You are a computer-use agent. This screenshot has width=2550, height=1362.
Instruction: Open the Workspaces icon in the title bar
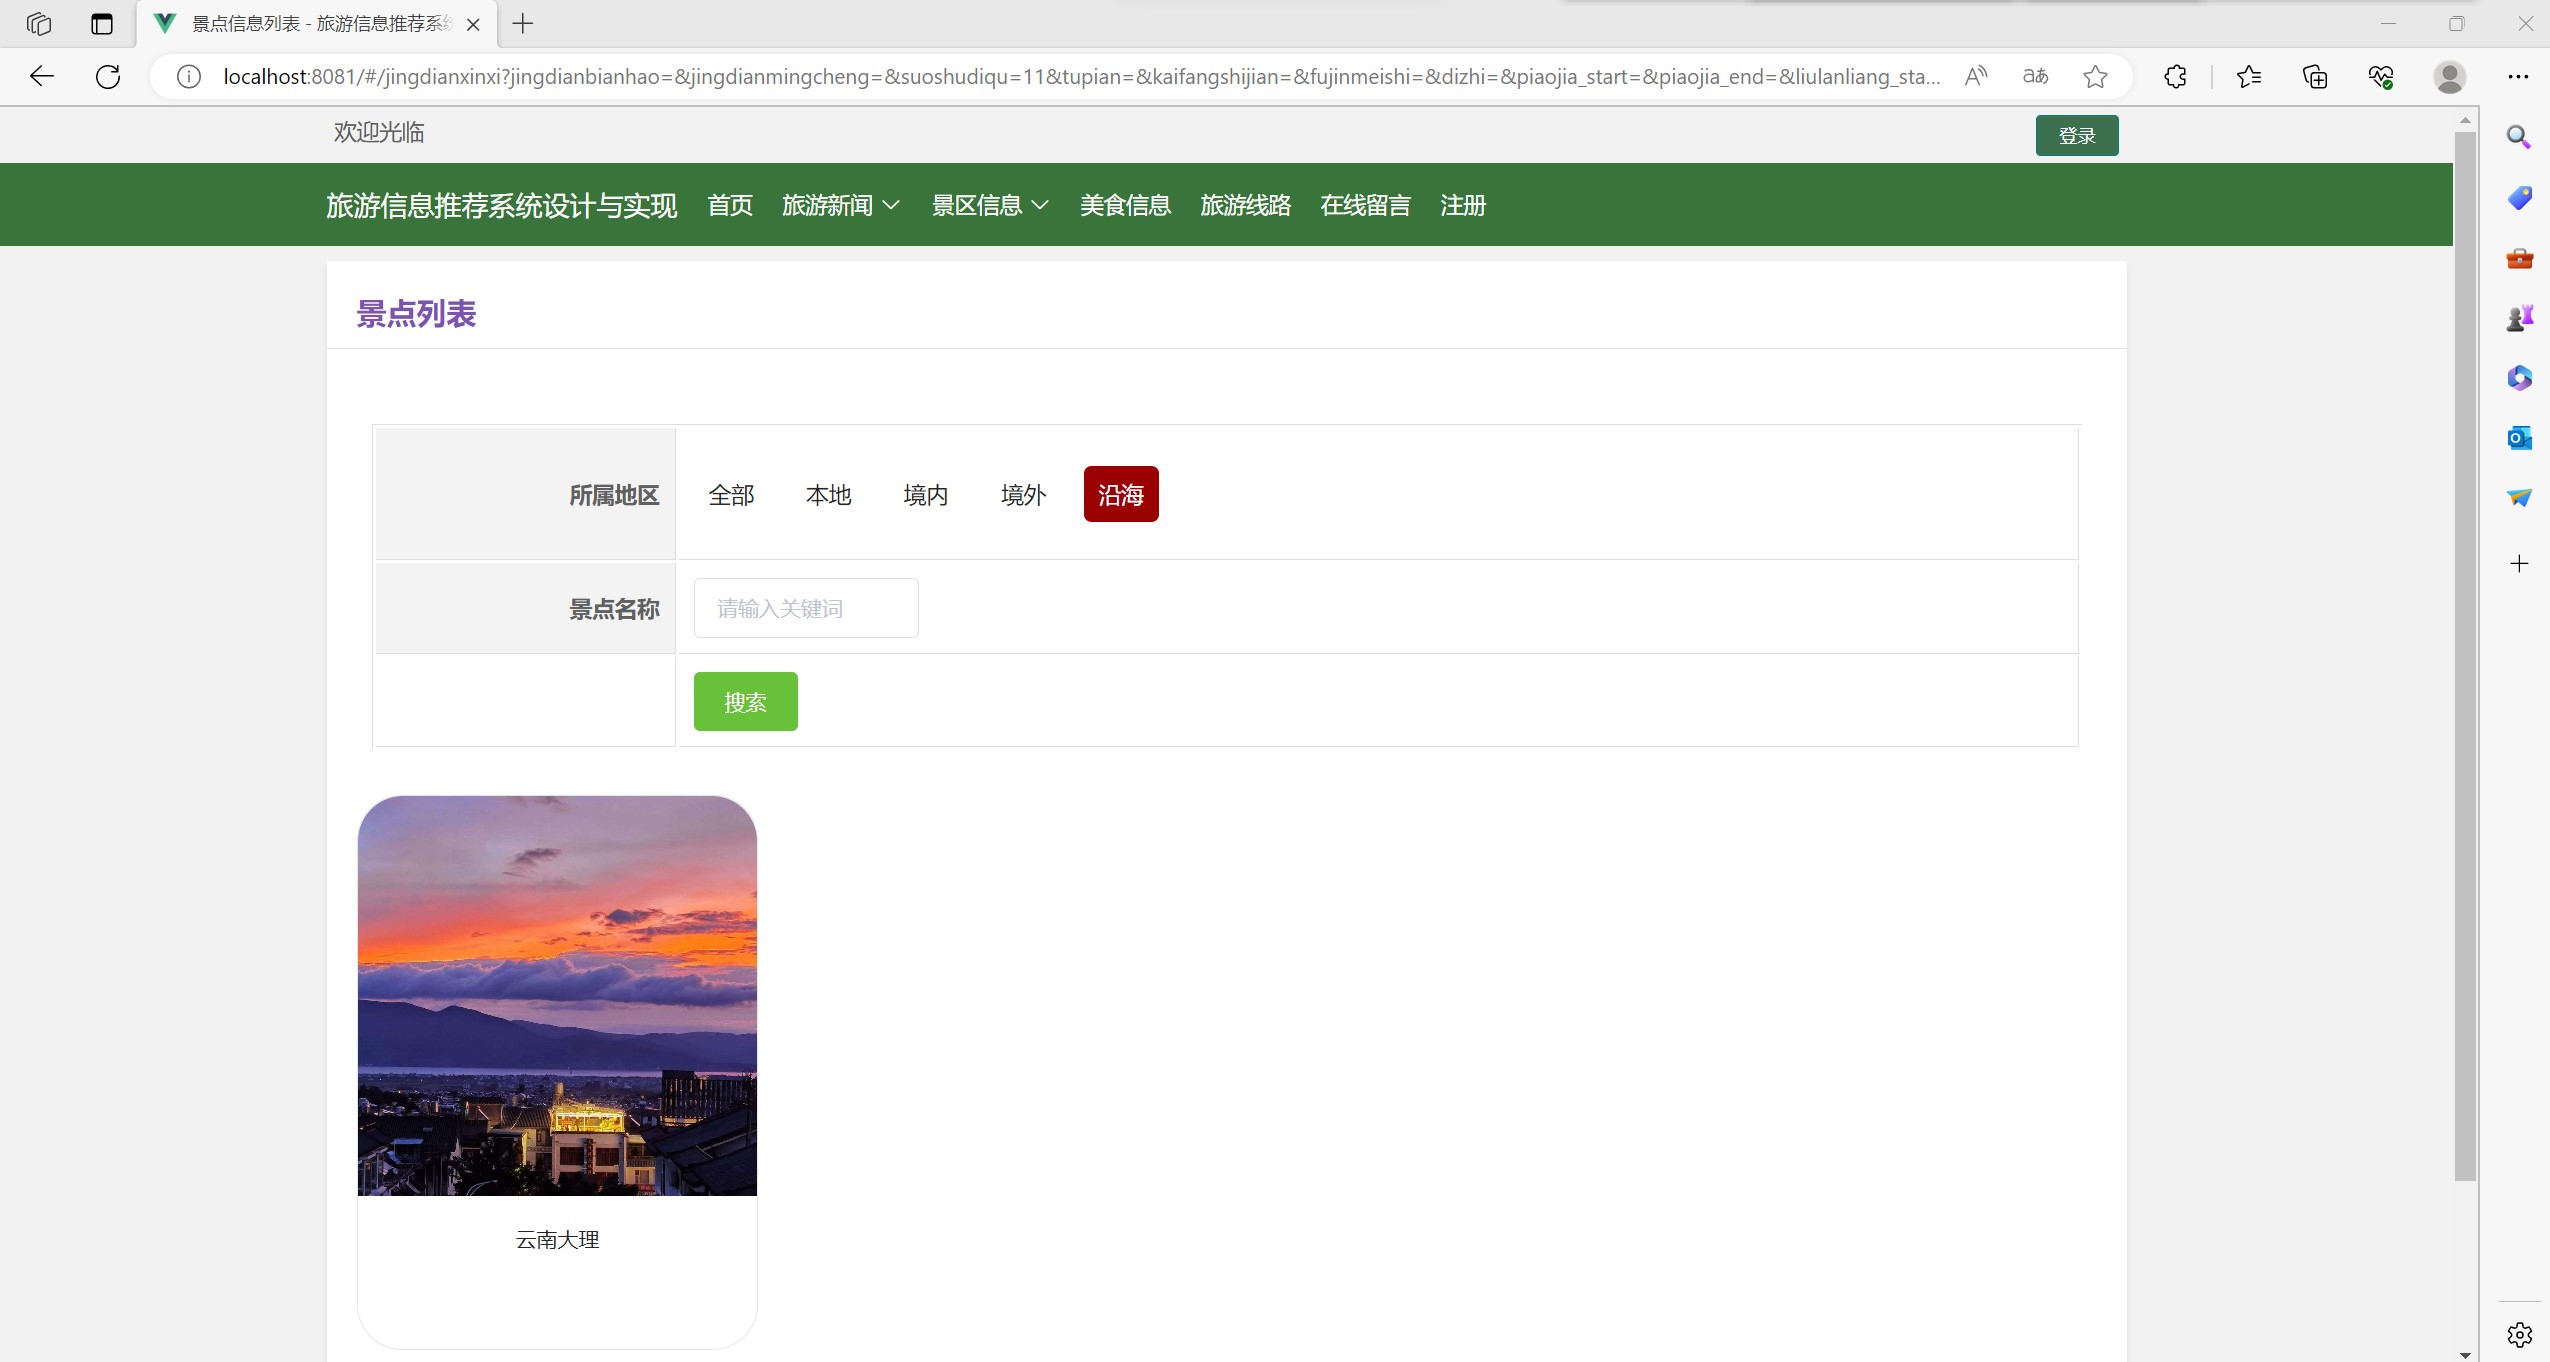[x=39, y=23]
